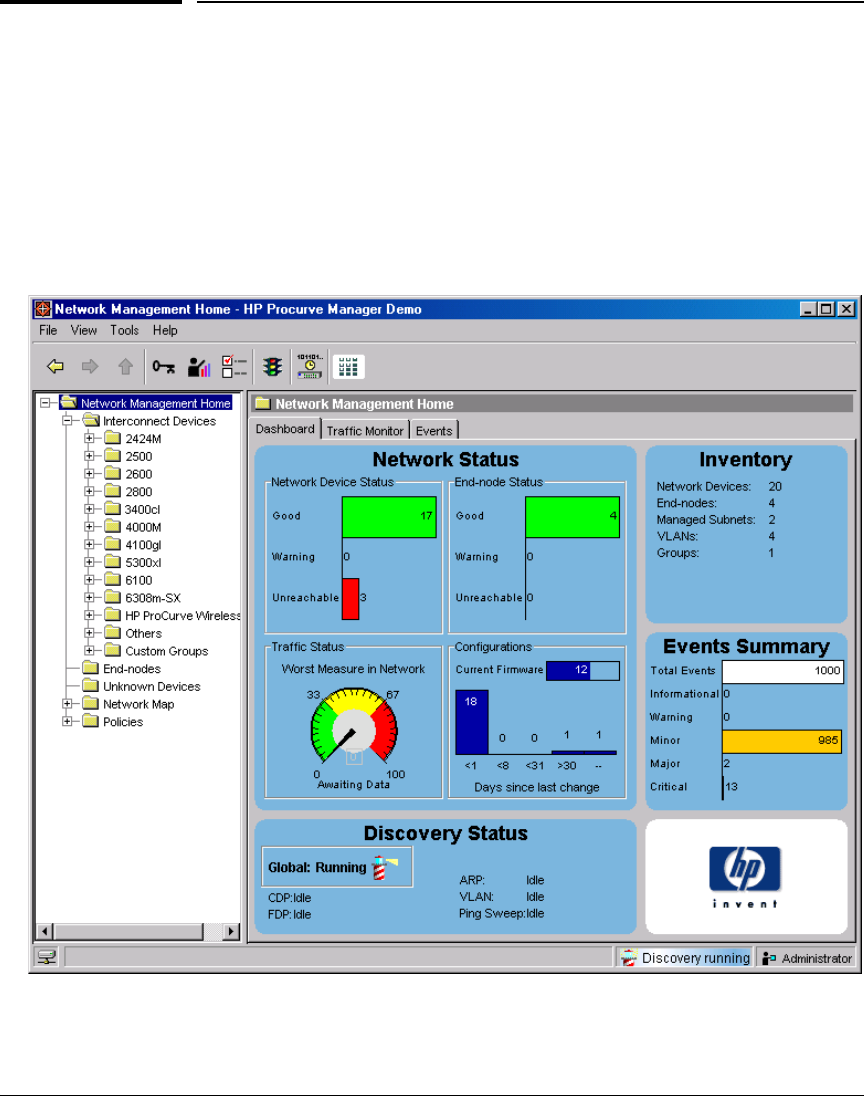Image resolution: width=864 pixels, height=1096 pixels.
Task: Click the Administrator label in status bar
Action: (x=816, y=958)
